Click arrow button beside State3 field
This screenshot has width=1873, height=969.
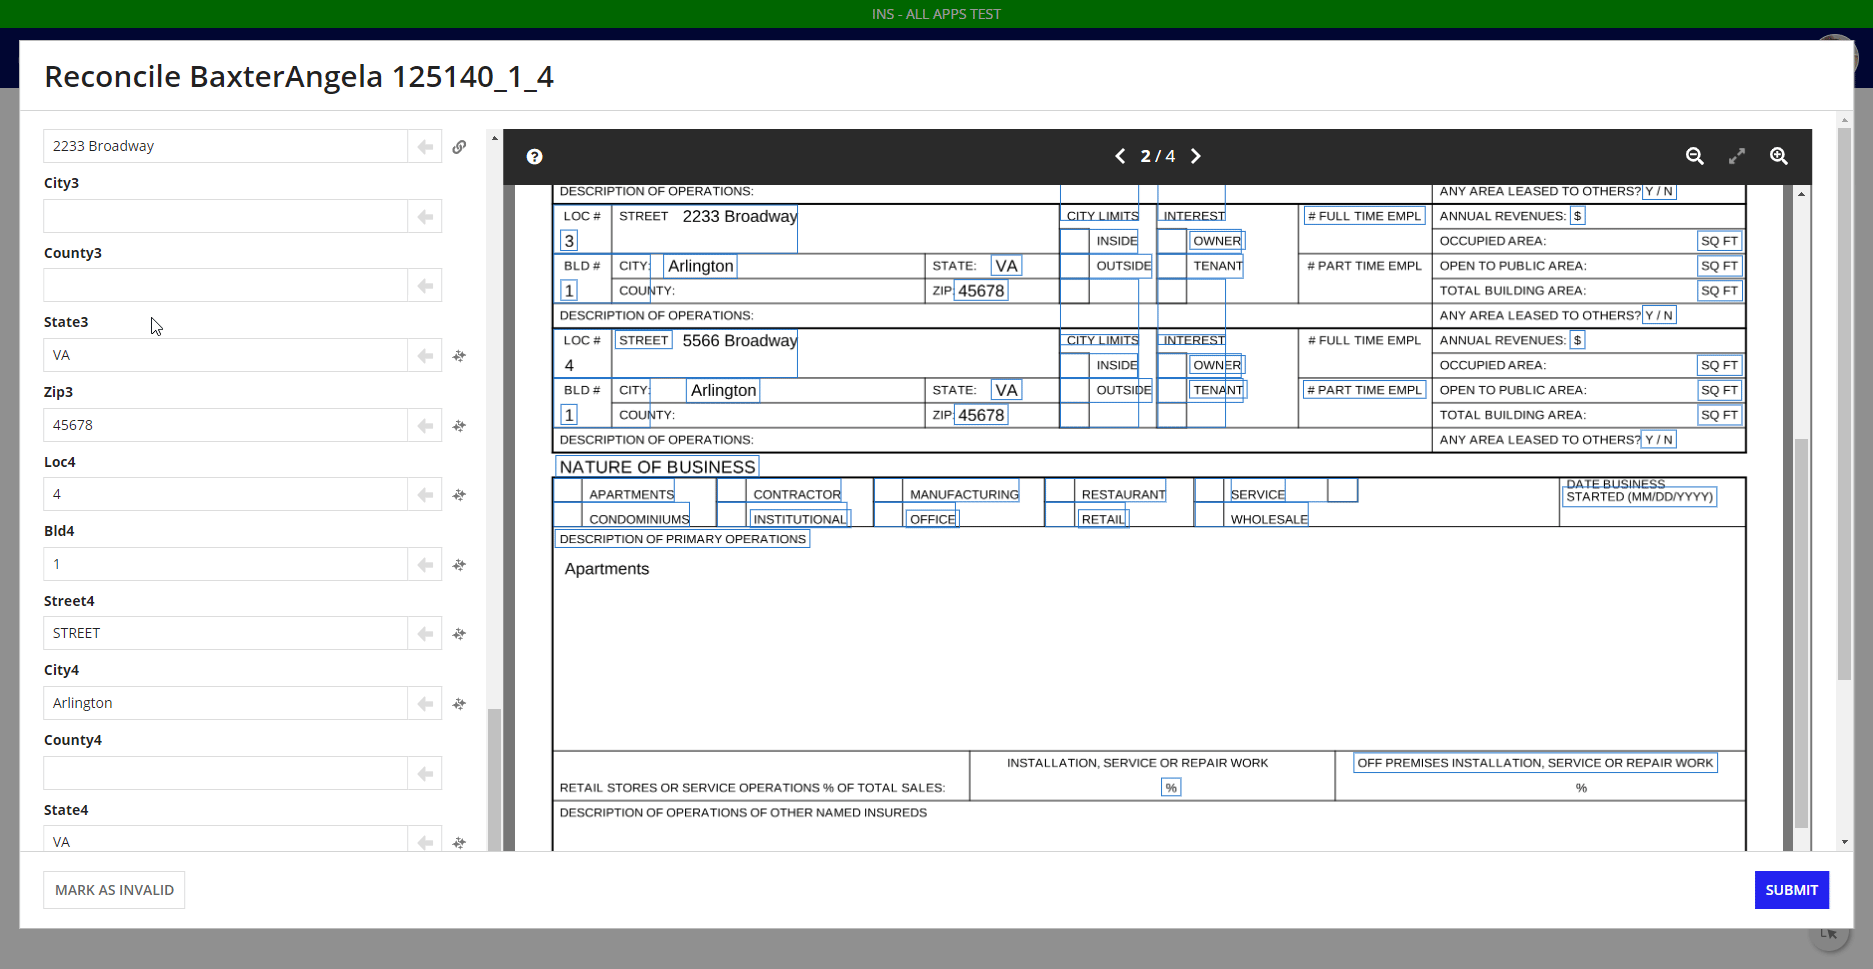click(425, 355)
